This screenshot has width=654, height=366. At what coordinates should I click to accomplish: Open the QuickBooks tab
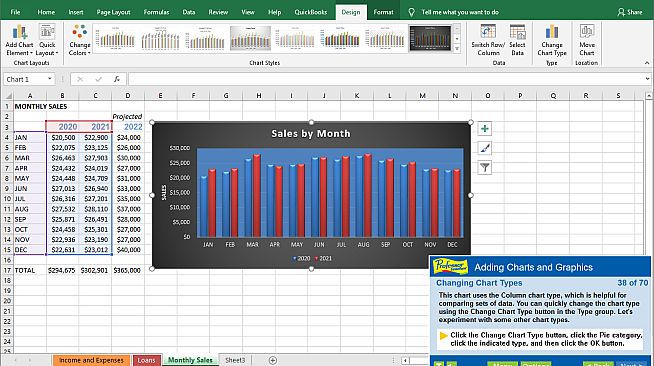coord(311,12)
